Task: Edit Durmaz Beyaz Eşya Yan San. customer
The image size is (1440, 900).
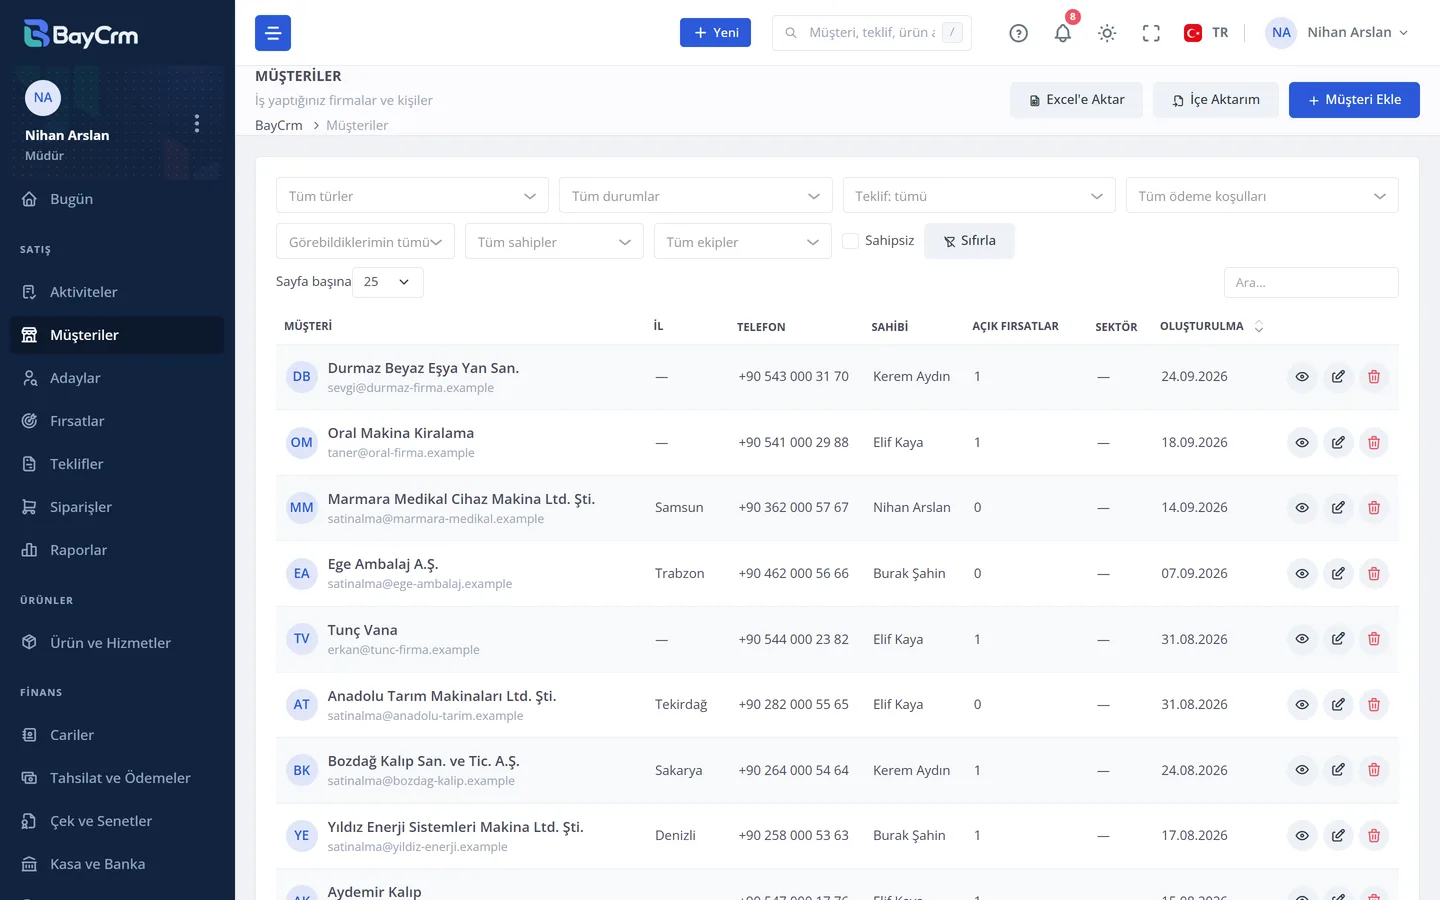Action: [1338, 377]
